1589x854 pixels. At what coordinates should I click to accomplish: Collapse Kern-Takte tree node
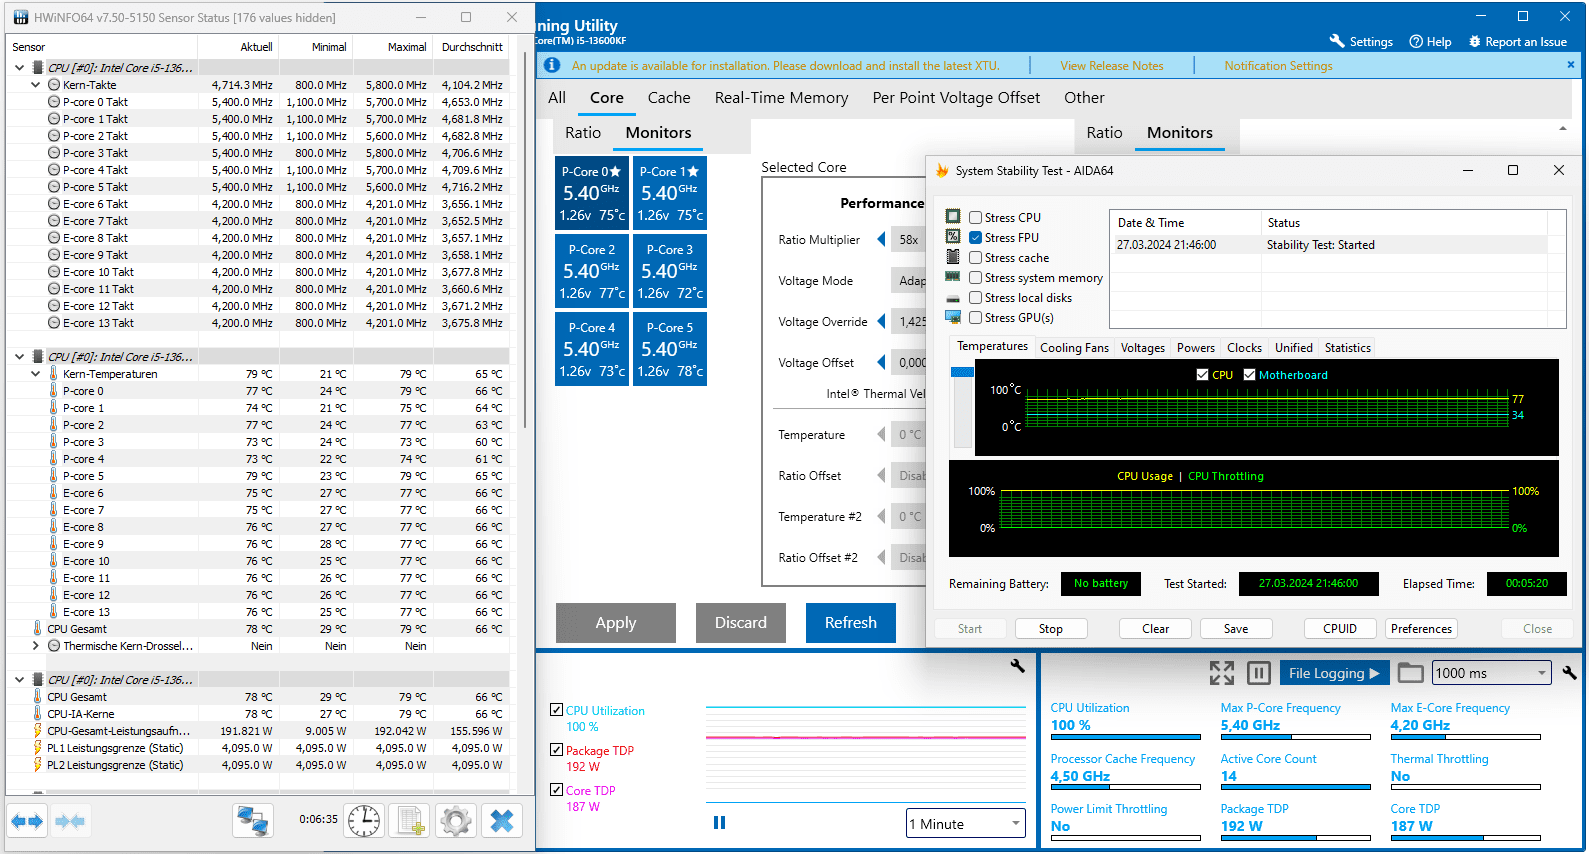pos(36,84)
